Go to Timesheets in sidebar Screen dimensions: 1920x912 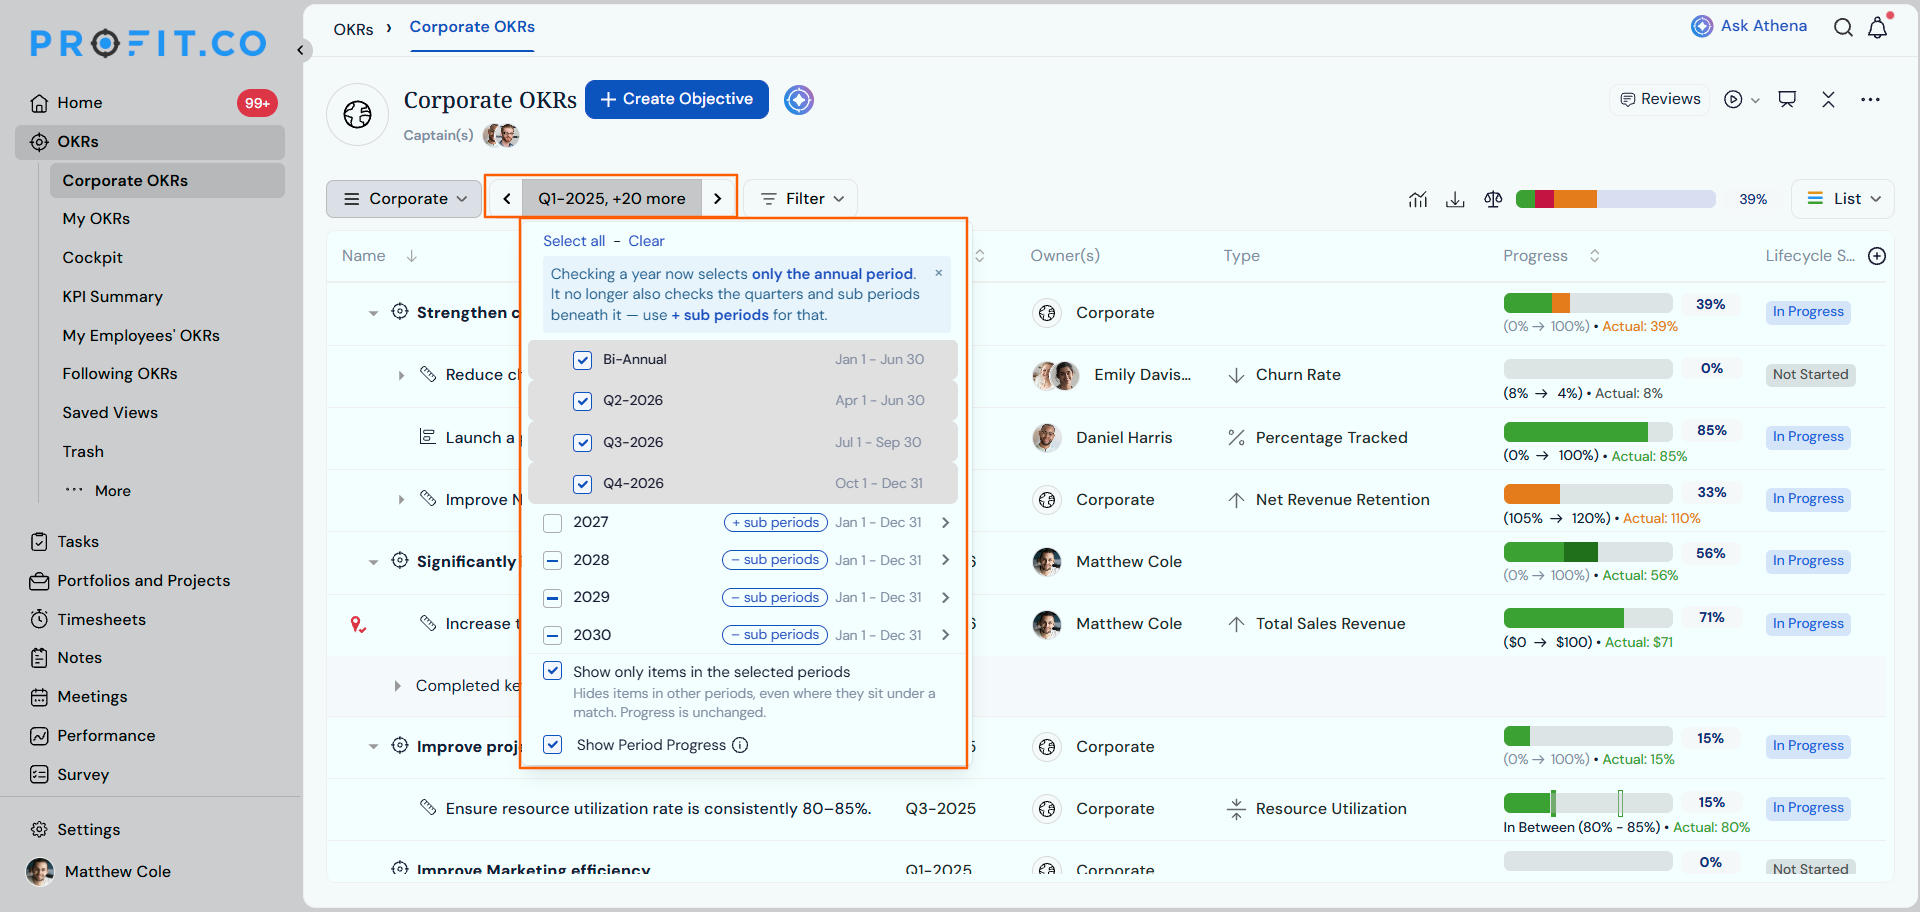[101, 620]
